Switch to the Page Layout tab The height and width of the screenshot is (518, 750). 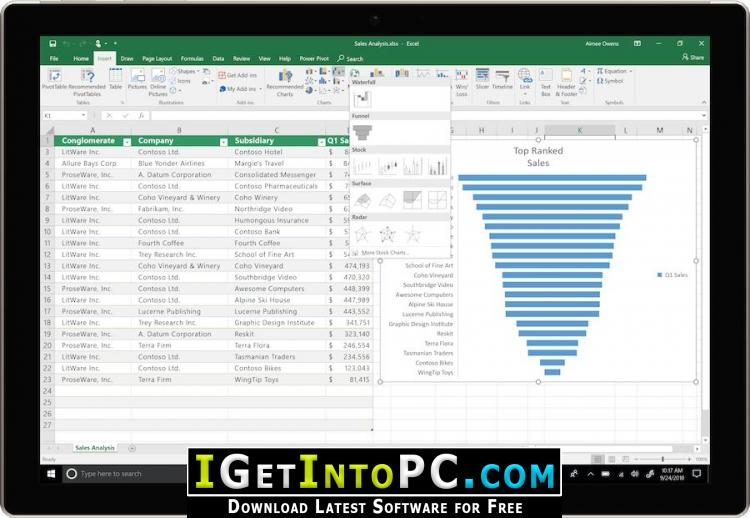pos(157,58)
